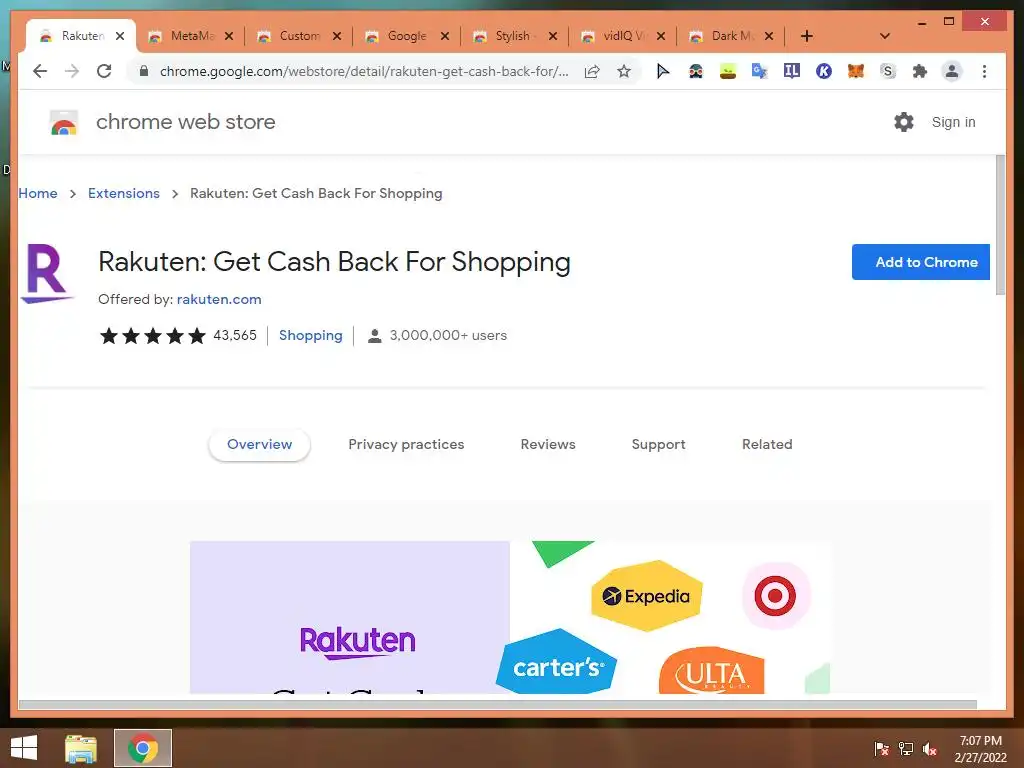Viewport: 1024px width, 768px height.
Task: Open web store settings gear
Action: (x=904, y=122)
